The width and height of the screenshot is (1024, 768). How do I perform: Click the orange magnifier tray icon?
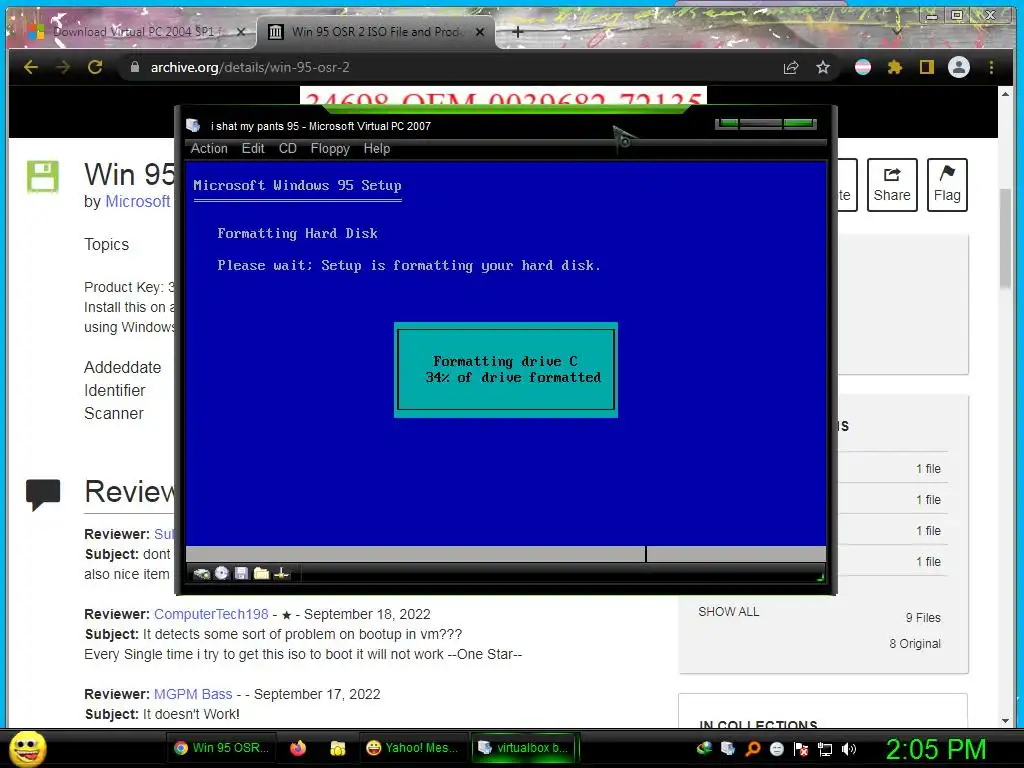(752, 749)
